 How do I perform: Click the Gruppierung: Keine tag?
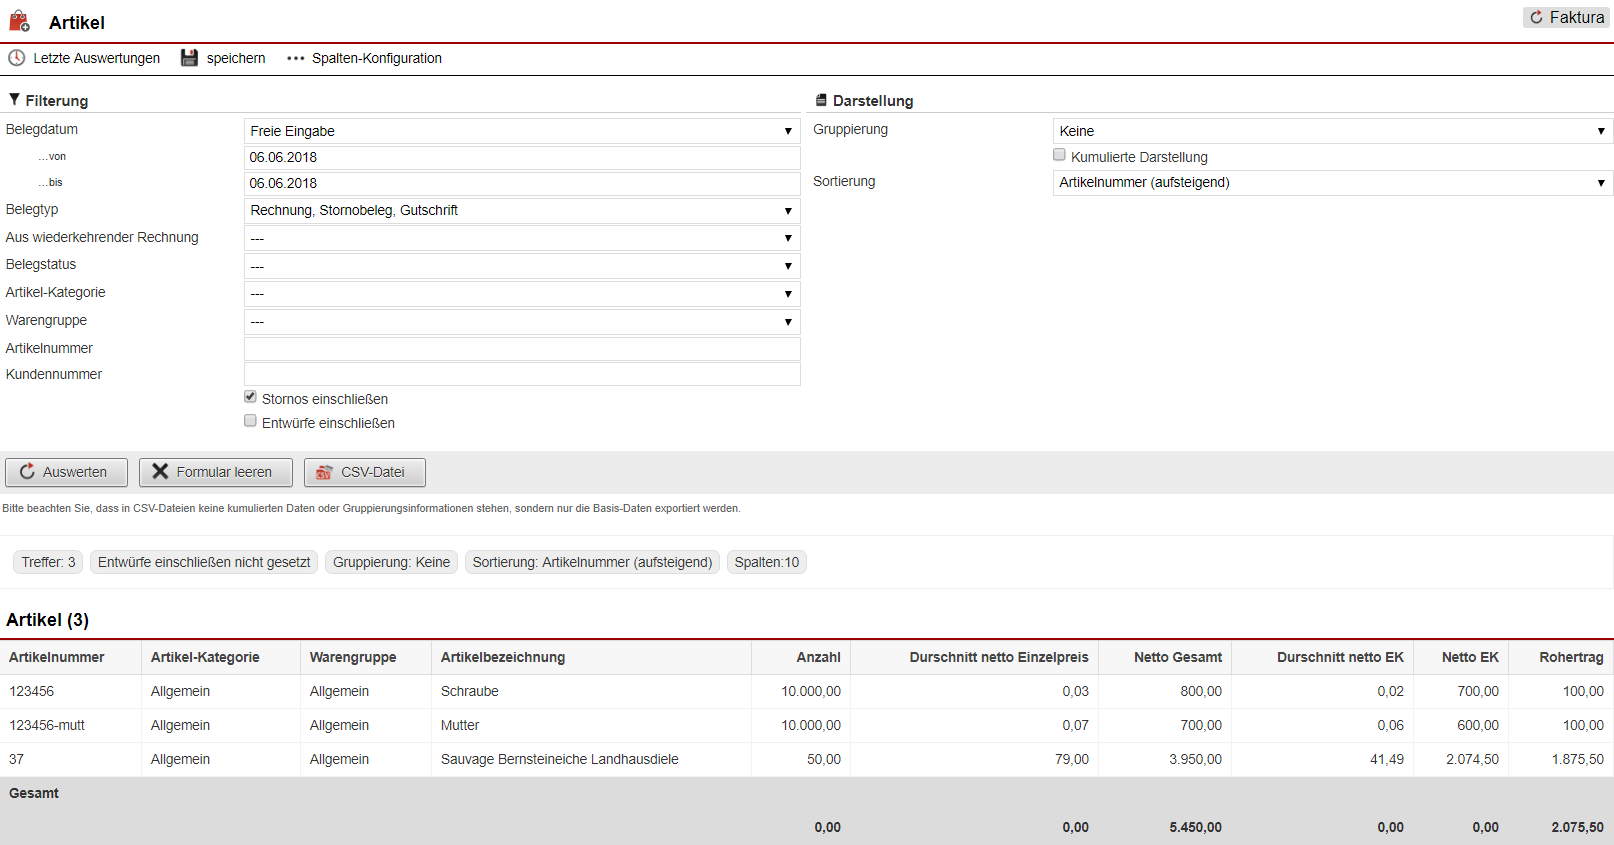[x=391, y=562]
